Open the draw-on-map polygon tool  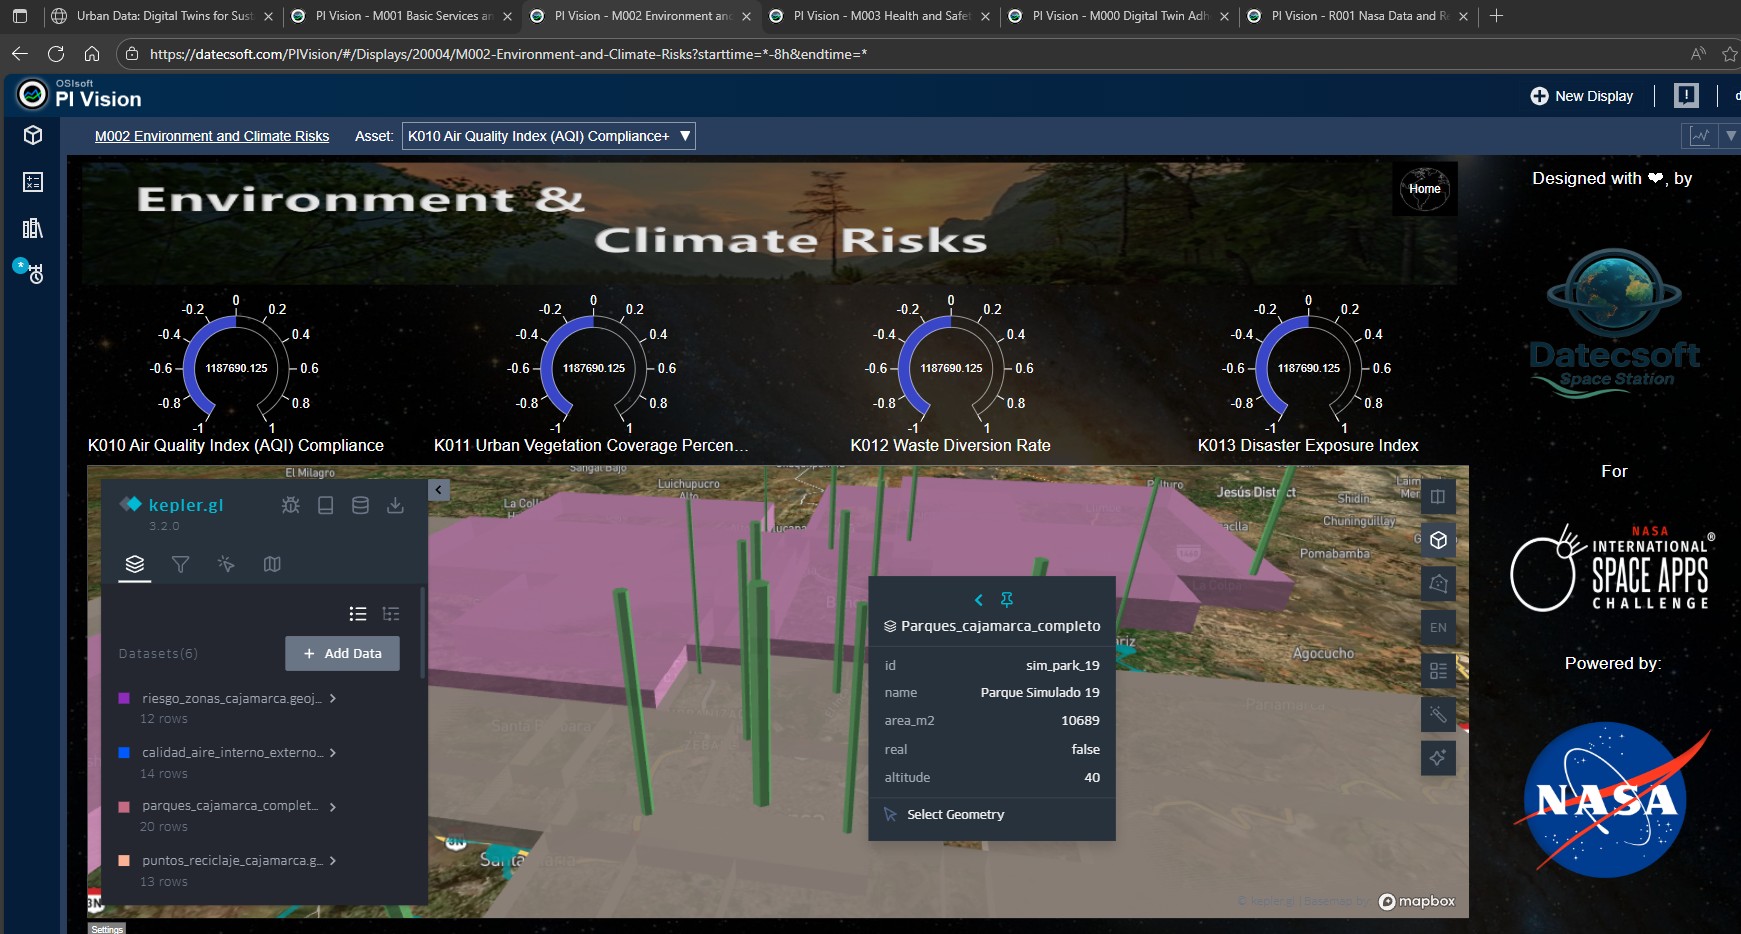point(1438,583)
